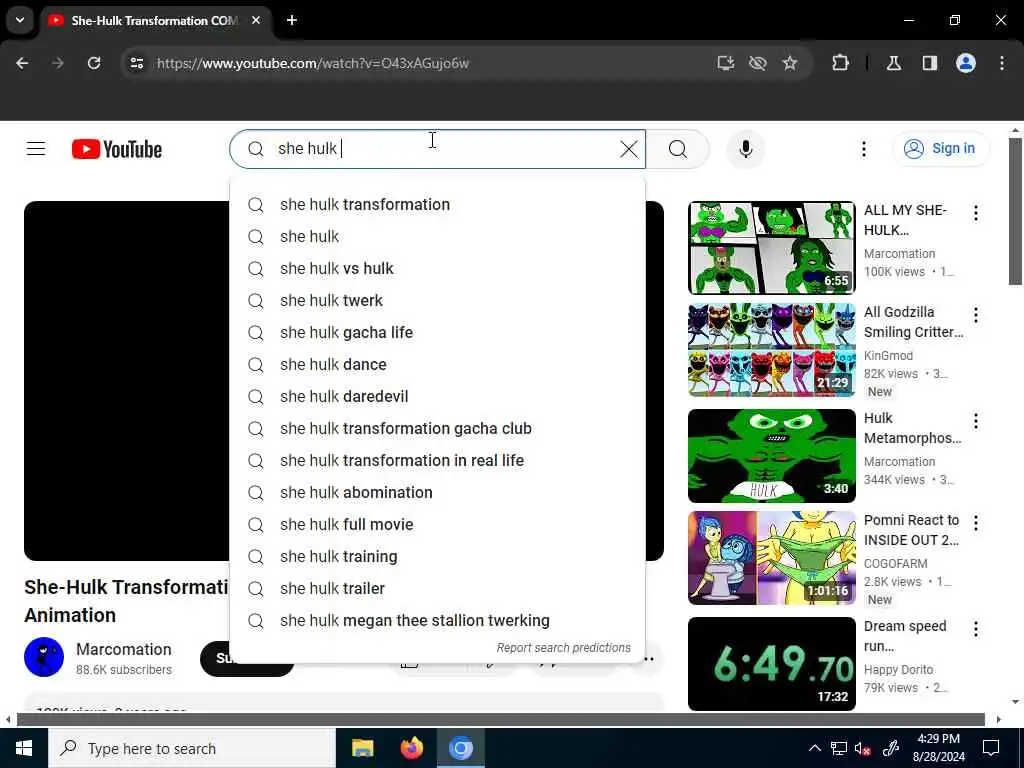Viewport: 1024px width, 768px height.
Task: Go to the YouTube home logo
Action: tap(117, 149)
